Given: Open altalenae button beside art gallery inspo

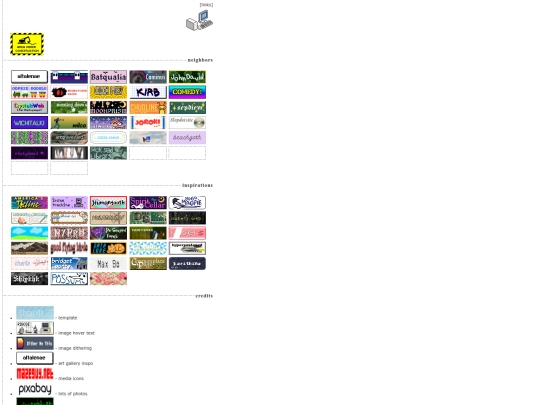Looking at the screenshot, I should click(35, 358).
